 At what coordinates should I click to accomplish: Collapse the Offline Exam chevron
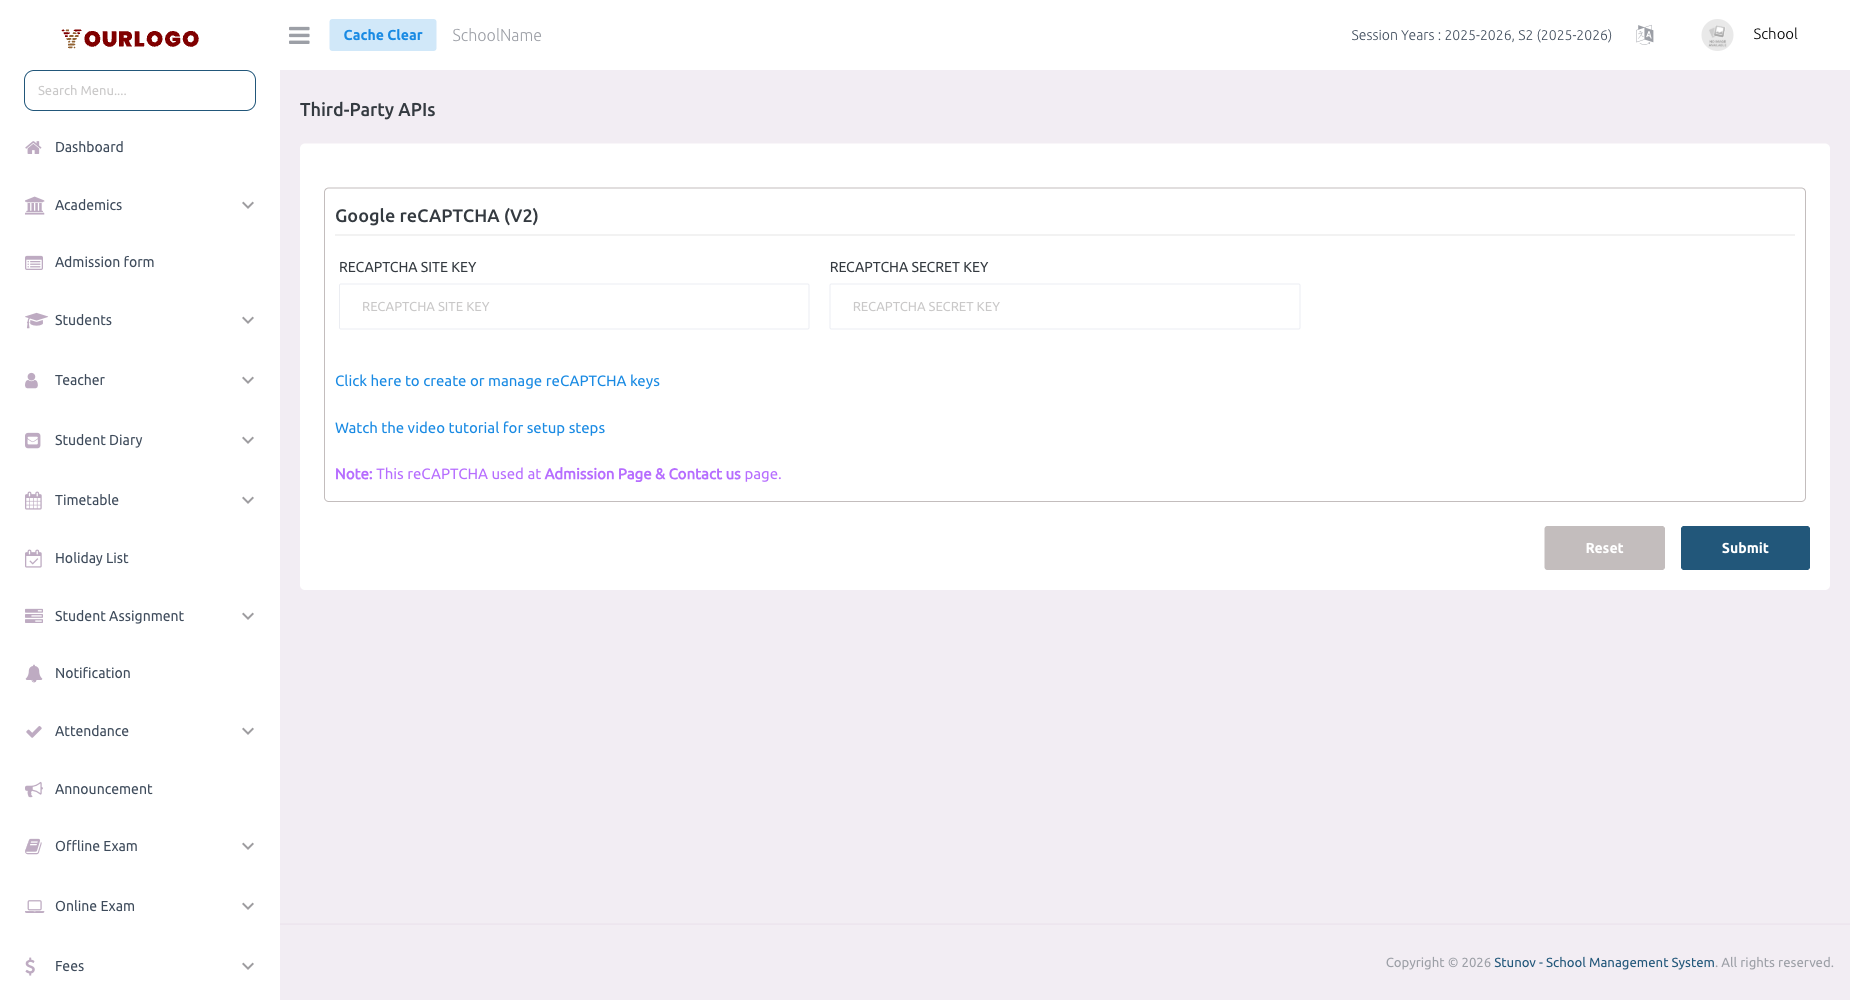[x=247, y=845]
